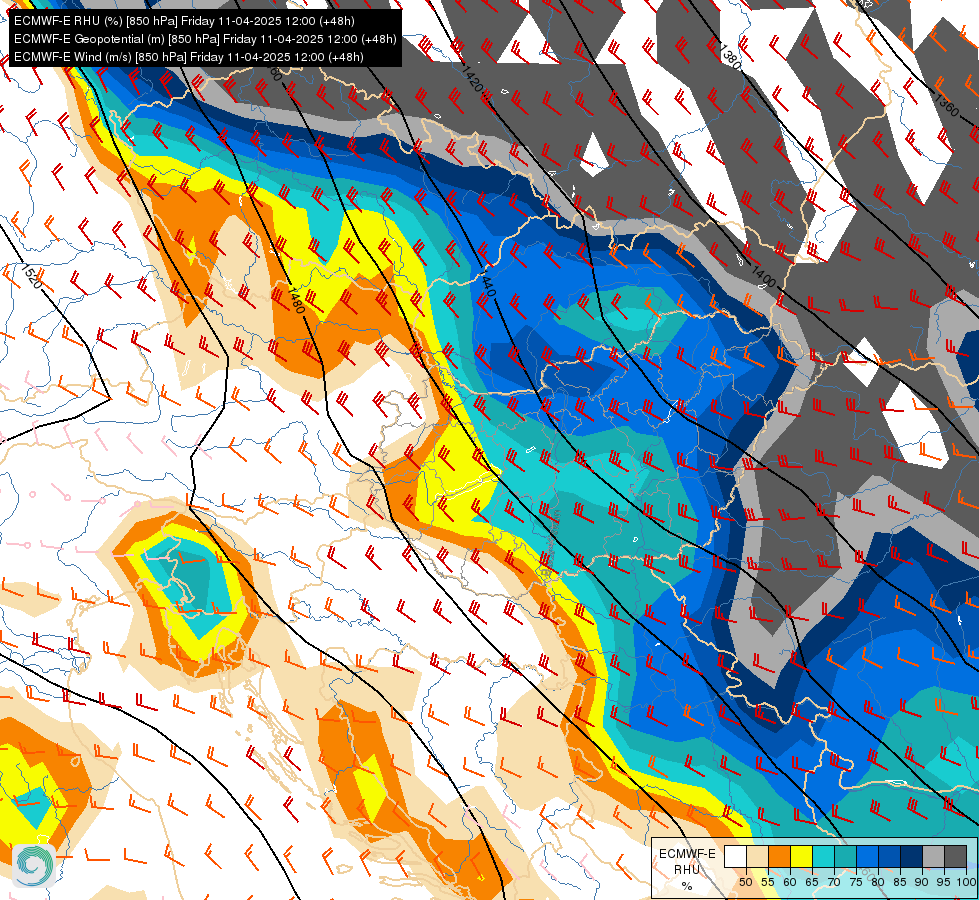979x900 pixels.
Task: Select the 'ECMWF-E RHU (%) [850 hPa]' title line
Action: (x=184, y=21)
